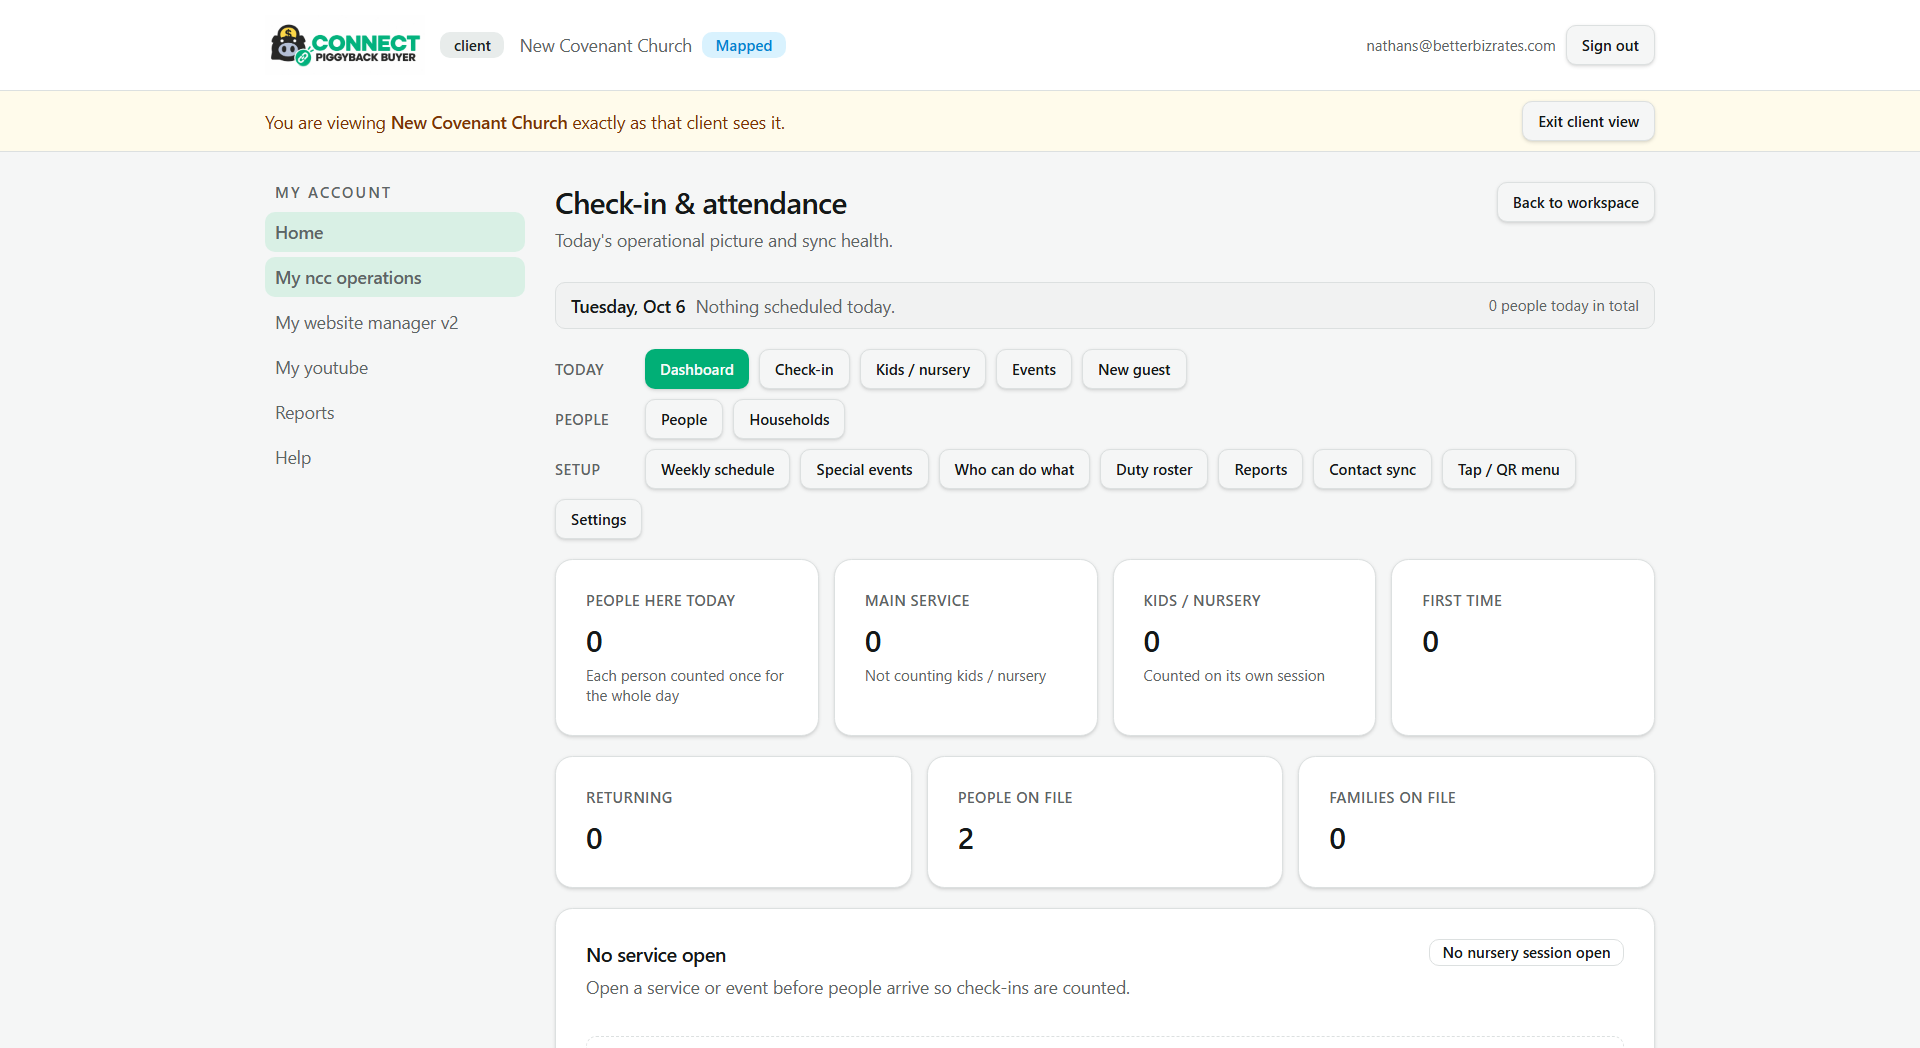The image size is (1920, 1048).
Task: Open the Duty roster
Action: coord(1154,470)
